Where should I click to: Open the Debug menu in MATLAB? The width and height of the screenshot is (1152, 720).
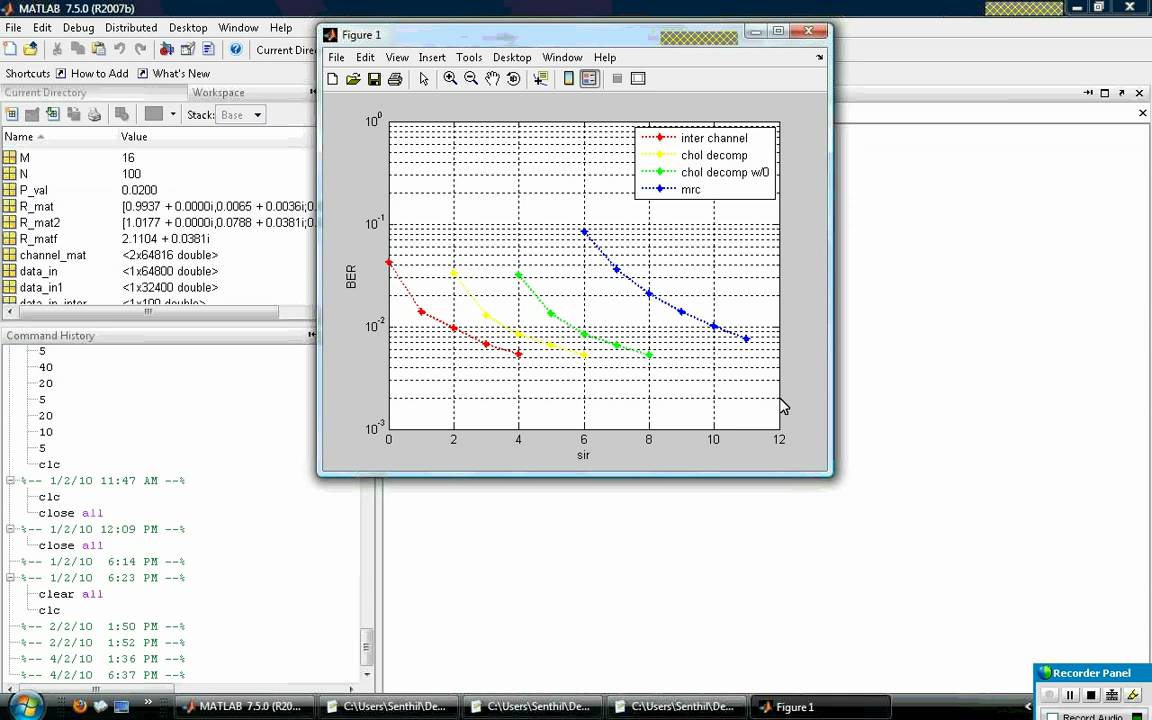coord(79,28)
